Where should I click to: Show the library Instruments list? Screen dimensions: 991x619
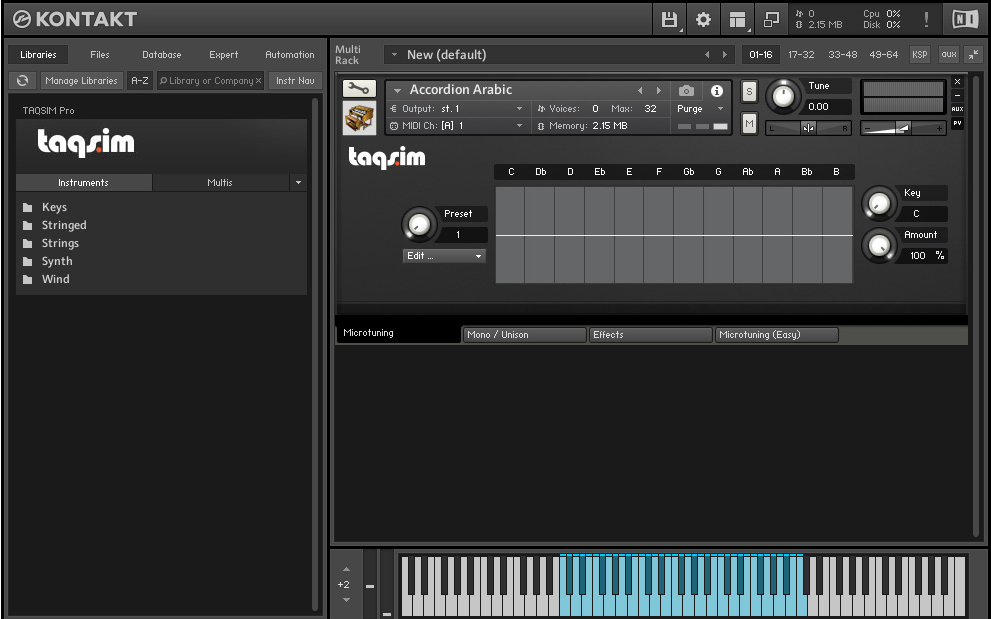[x=83, y=183]
